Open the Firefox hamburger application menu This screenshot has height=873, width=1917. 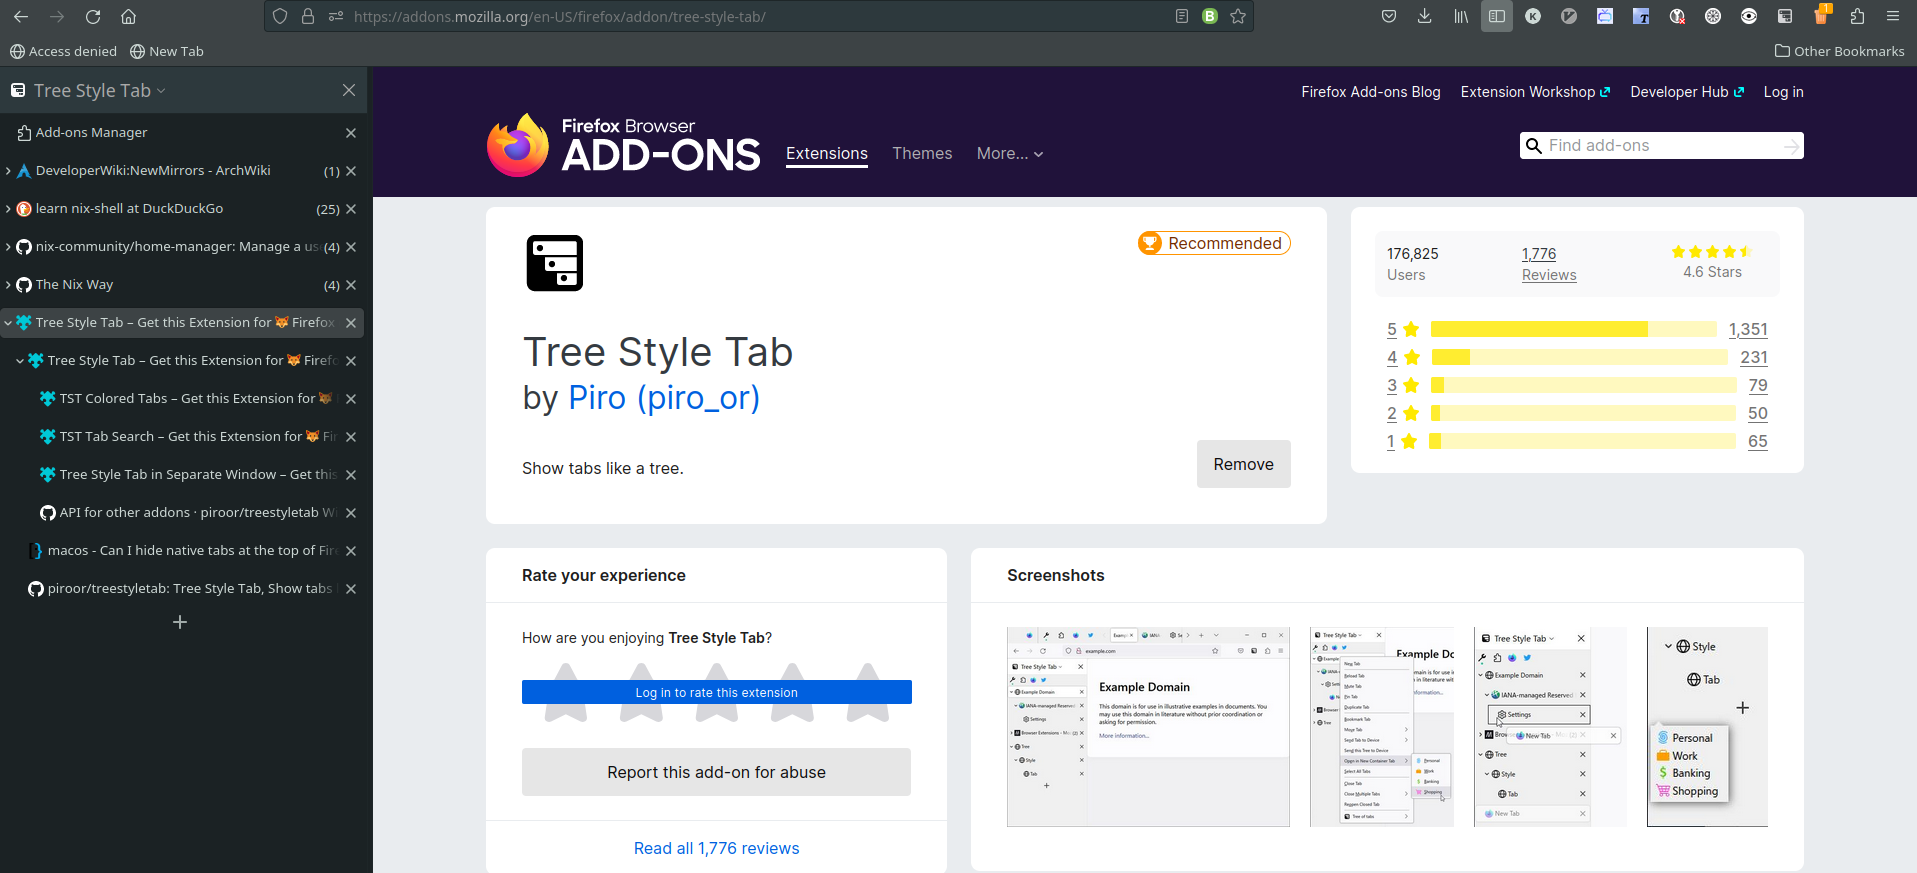(1893, 16)
